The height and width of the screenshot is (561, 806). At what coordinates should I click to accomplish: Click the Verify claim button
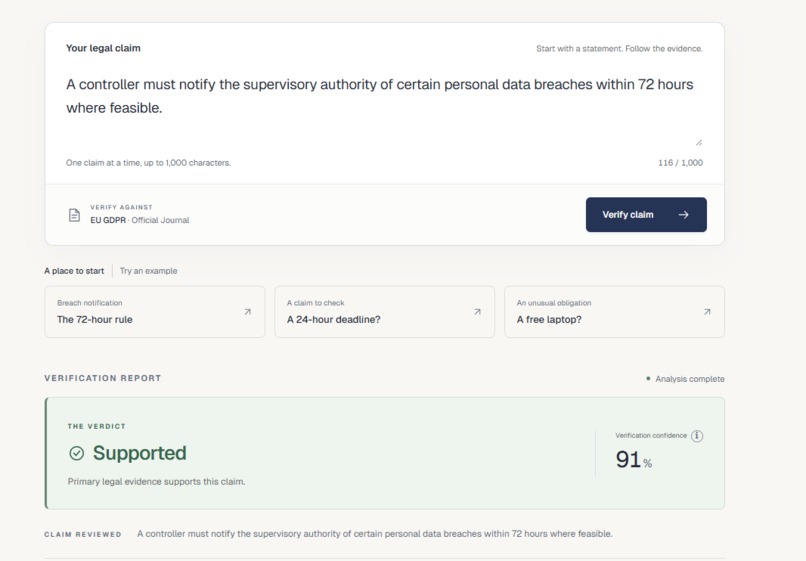click(646, 214)
